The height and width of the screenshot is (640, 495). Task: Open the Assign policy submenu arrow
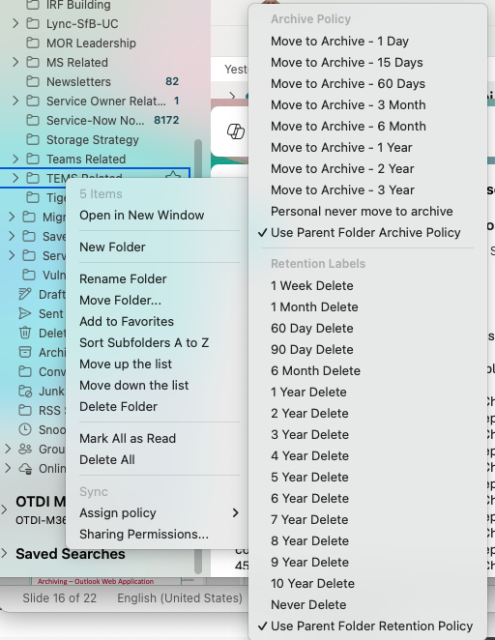click(x=235, y=513)
